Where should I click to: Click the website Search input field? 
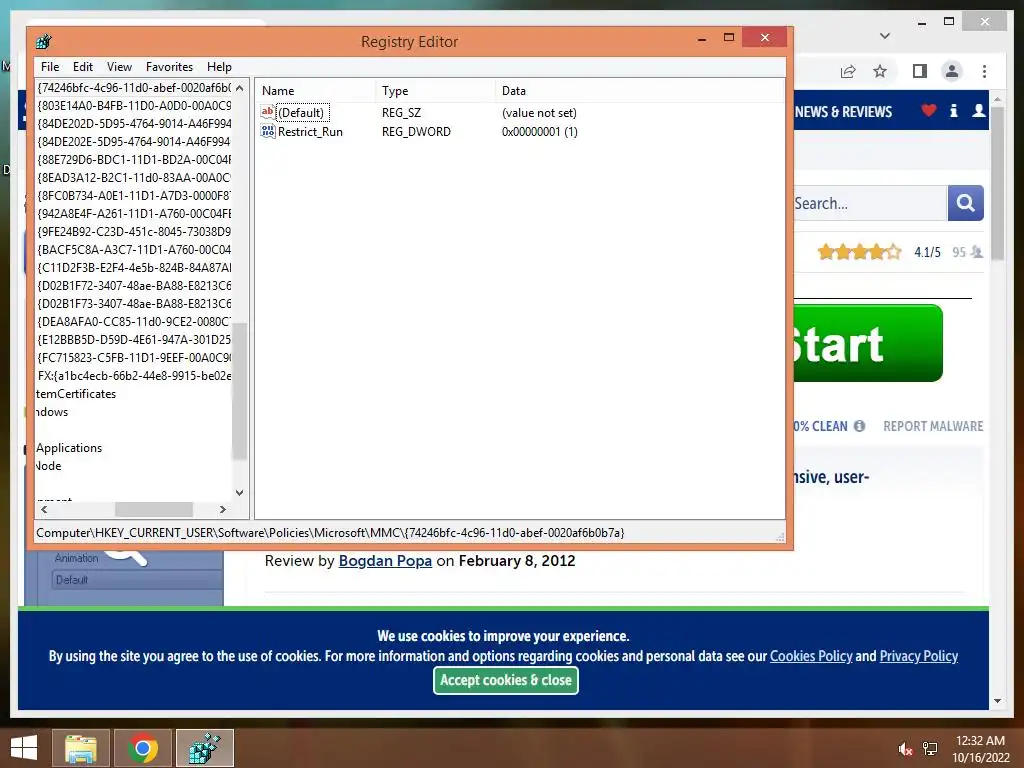pos(870,203)
